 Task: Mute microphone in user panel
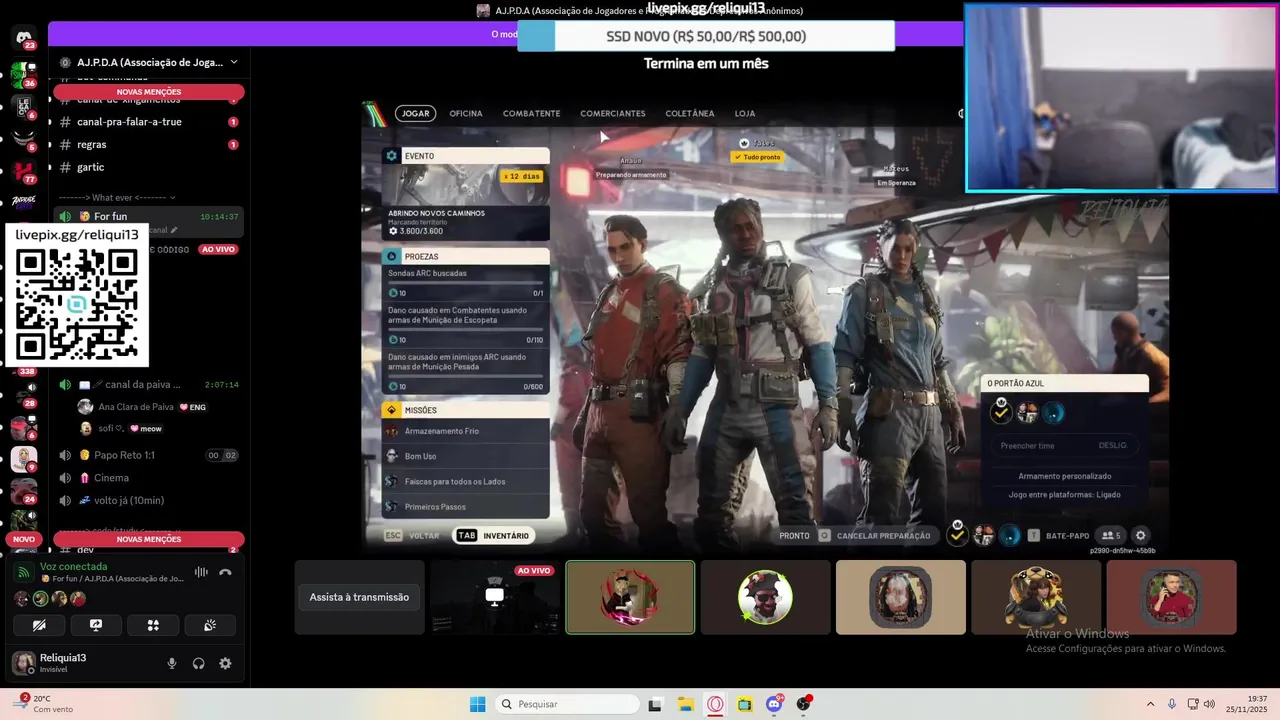point(172,663)
